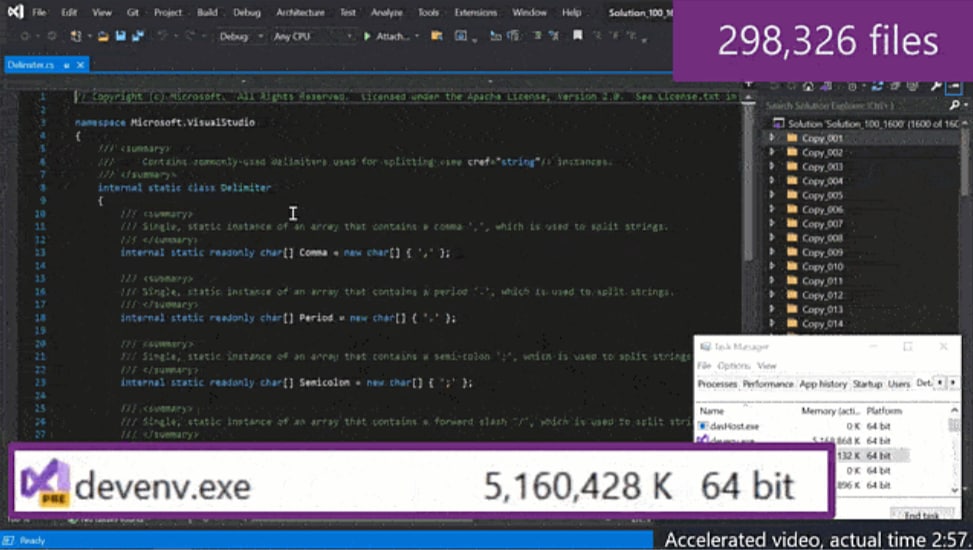Expand the Copy_001 folder node
The image size is (973, 550).
click(772, 138)
